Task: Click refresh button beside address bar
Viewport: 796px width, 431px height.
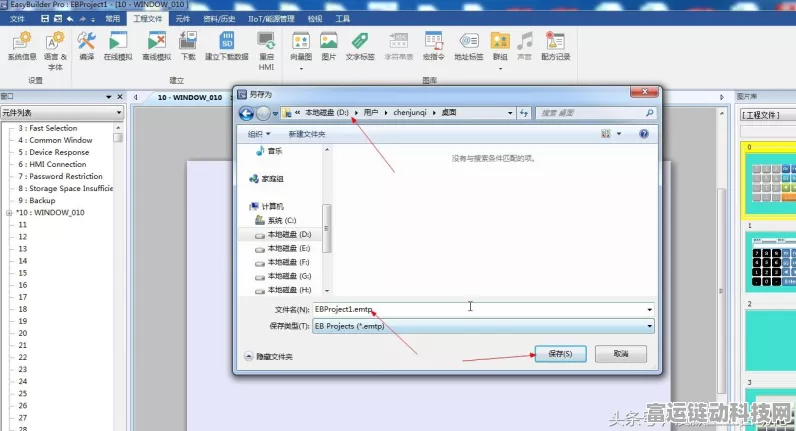Action: click(524, 113)
